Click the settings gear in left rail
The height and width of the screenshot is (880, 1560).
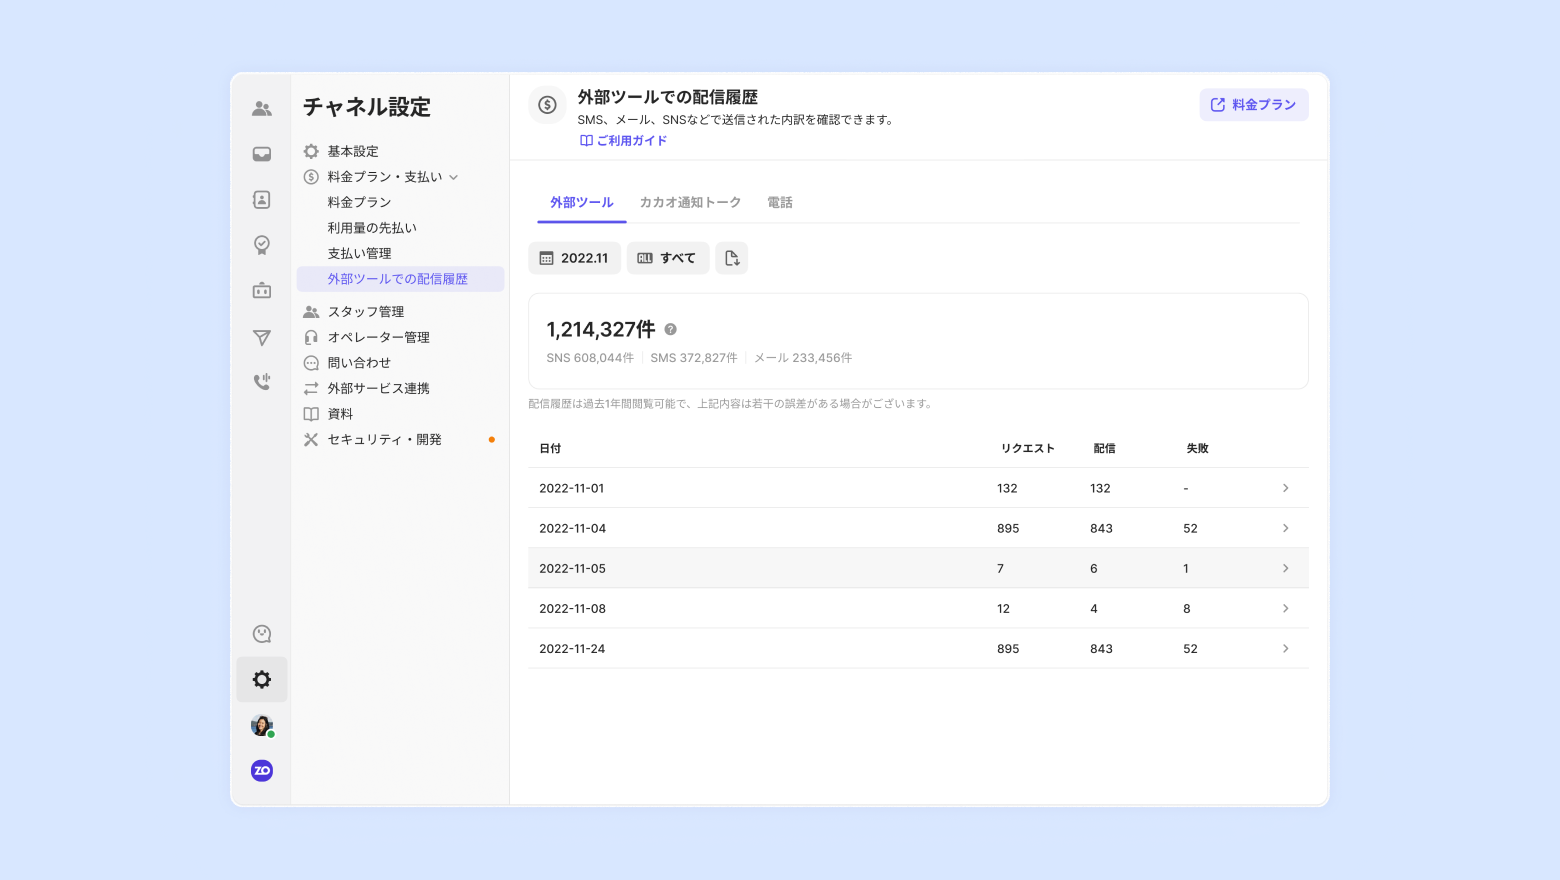pos(262,680)
